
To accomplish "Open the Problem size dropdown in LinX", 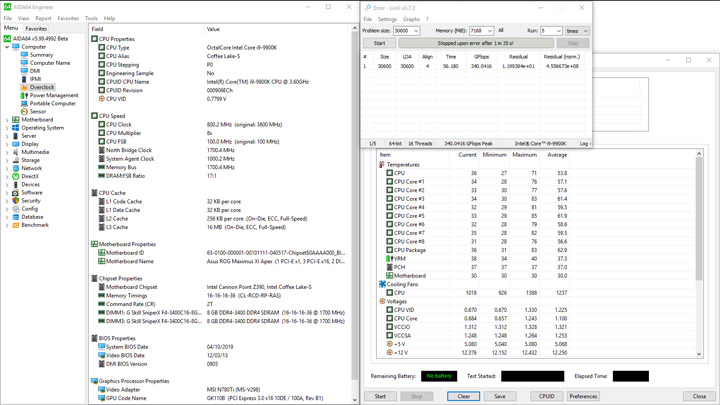I will (x=415, y=31).
